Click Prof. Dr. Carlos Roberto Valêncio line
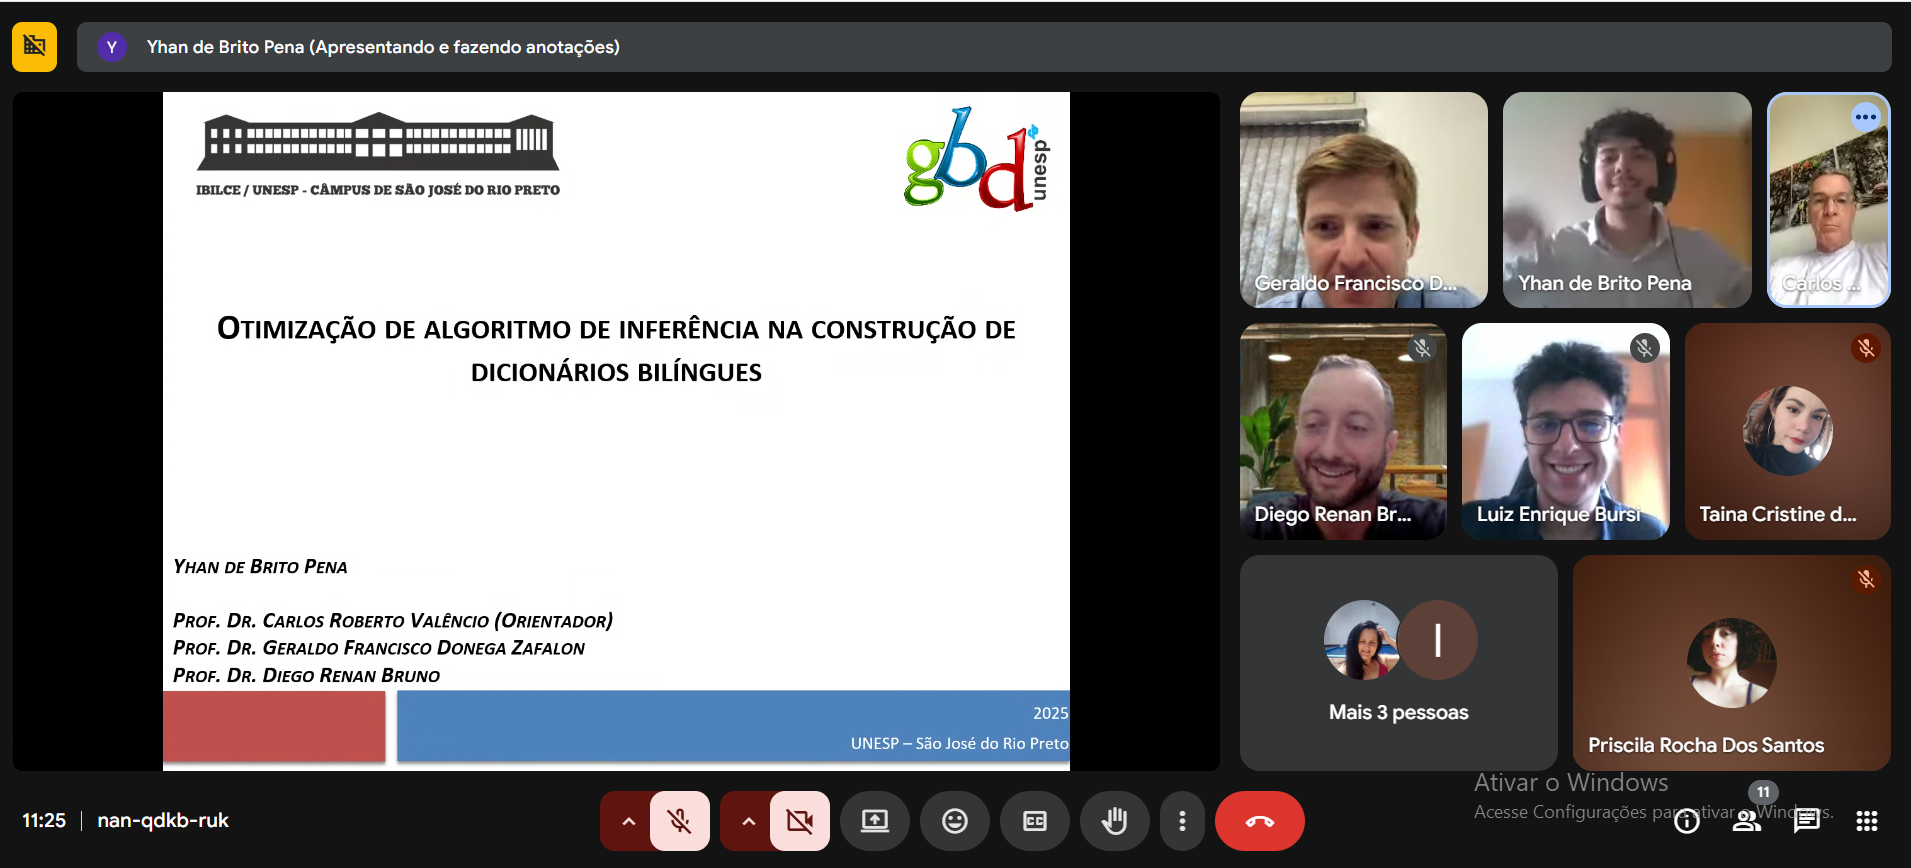The height and width of the screenshot is (868, 1911). (393, 621)
